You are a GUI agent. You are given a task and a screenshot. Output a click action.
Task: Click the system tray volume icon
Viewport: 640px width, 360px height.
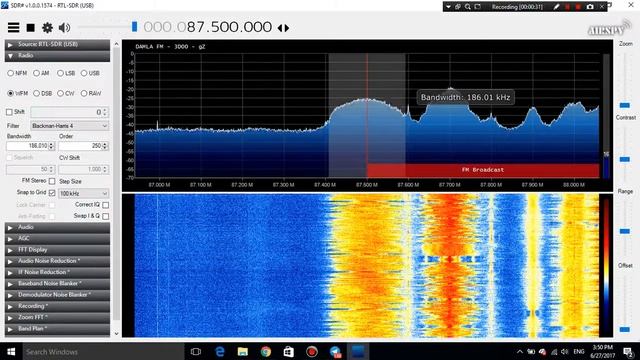pyautogui.click(x=564, y=351)
